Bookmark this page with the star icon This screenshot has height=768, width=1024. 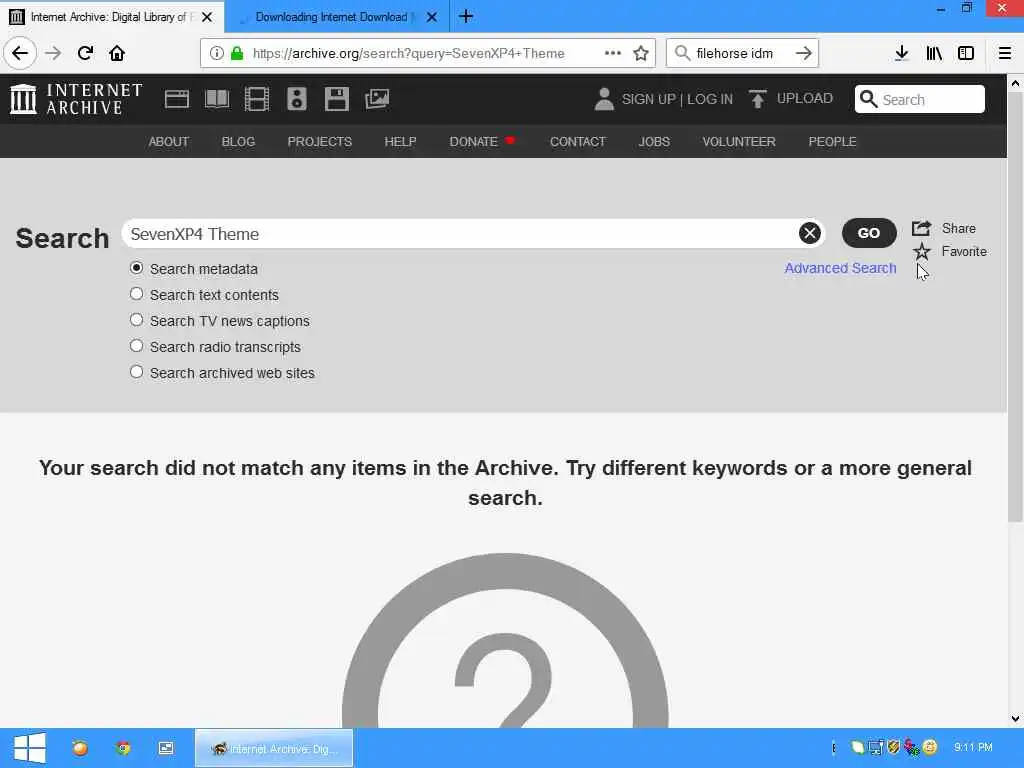(641, 53)
